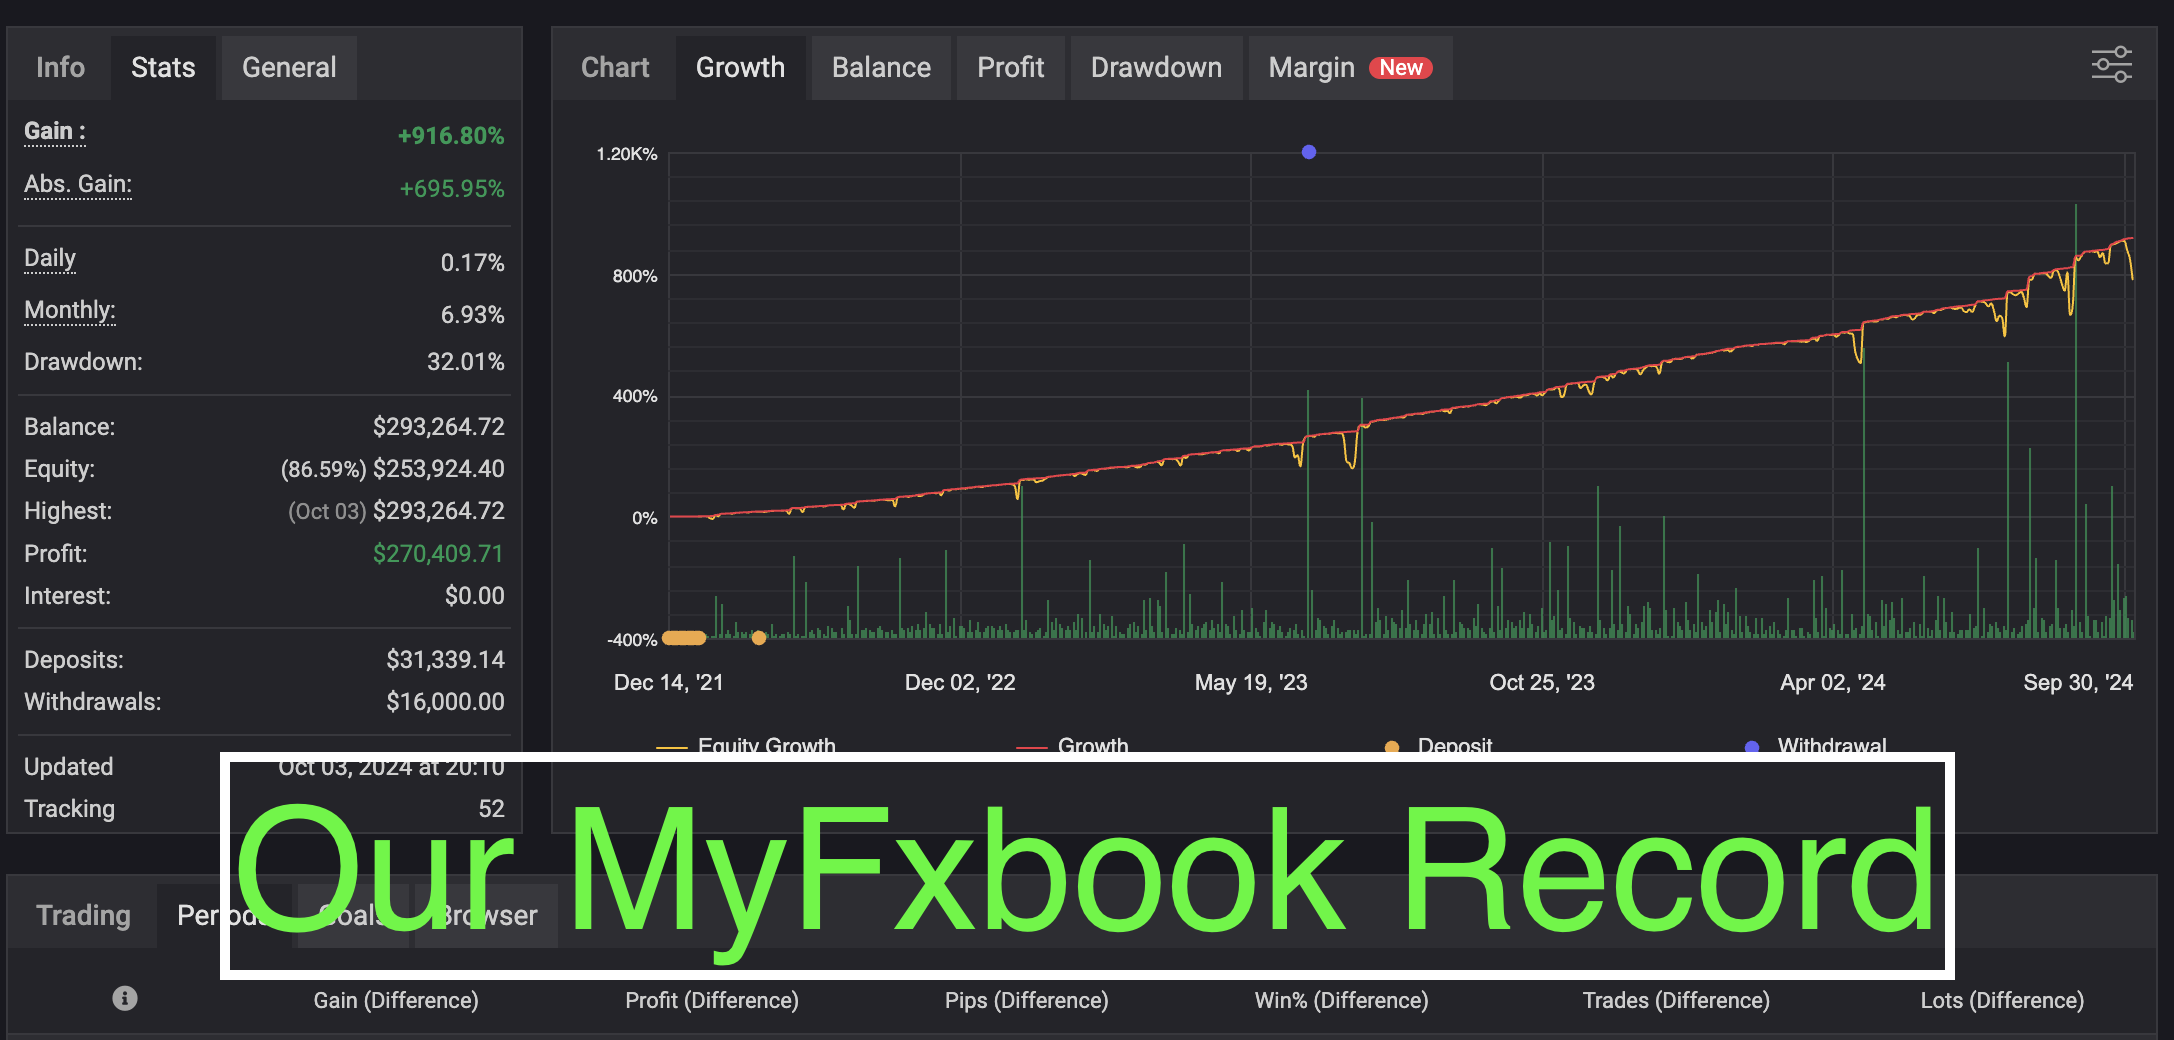This screenshot has height=1040, width=2174.
Task: View the Drawdown chart tab
Action: click(x=1156, y=68)
